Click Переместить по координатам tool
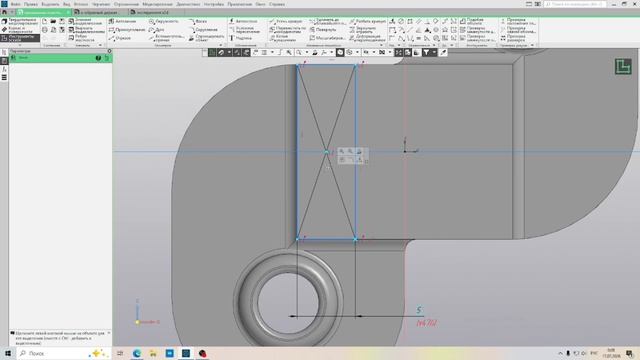The height and width of the screenshot is (360, 640). click(x=287, y=30)
